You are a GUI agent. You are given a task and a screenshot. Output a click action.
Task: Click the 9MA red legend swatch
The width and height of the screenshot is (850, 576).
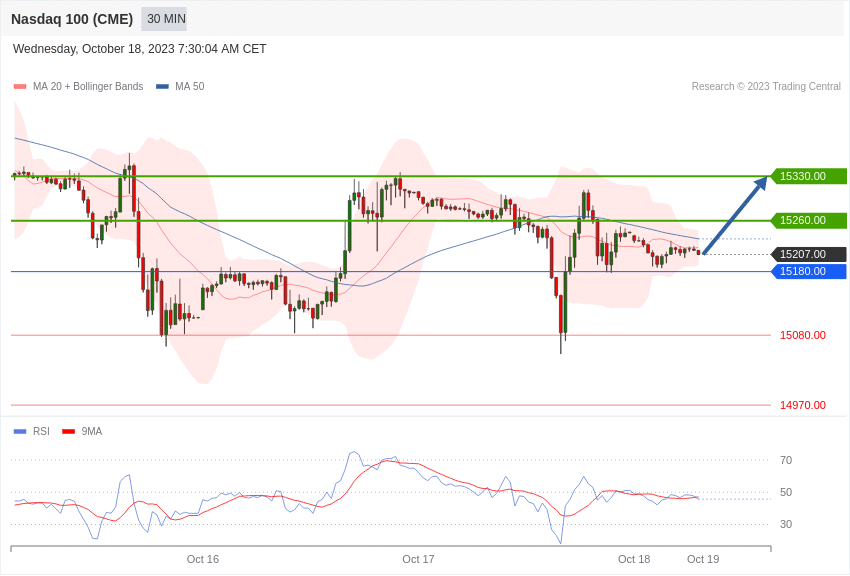pos(69,432)
